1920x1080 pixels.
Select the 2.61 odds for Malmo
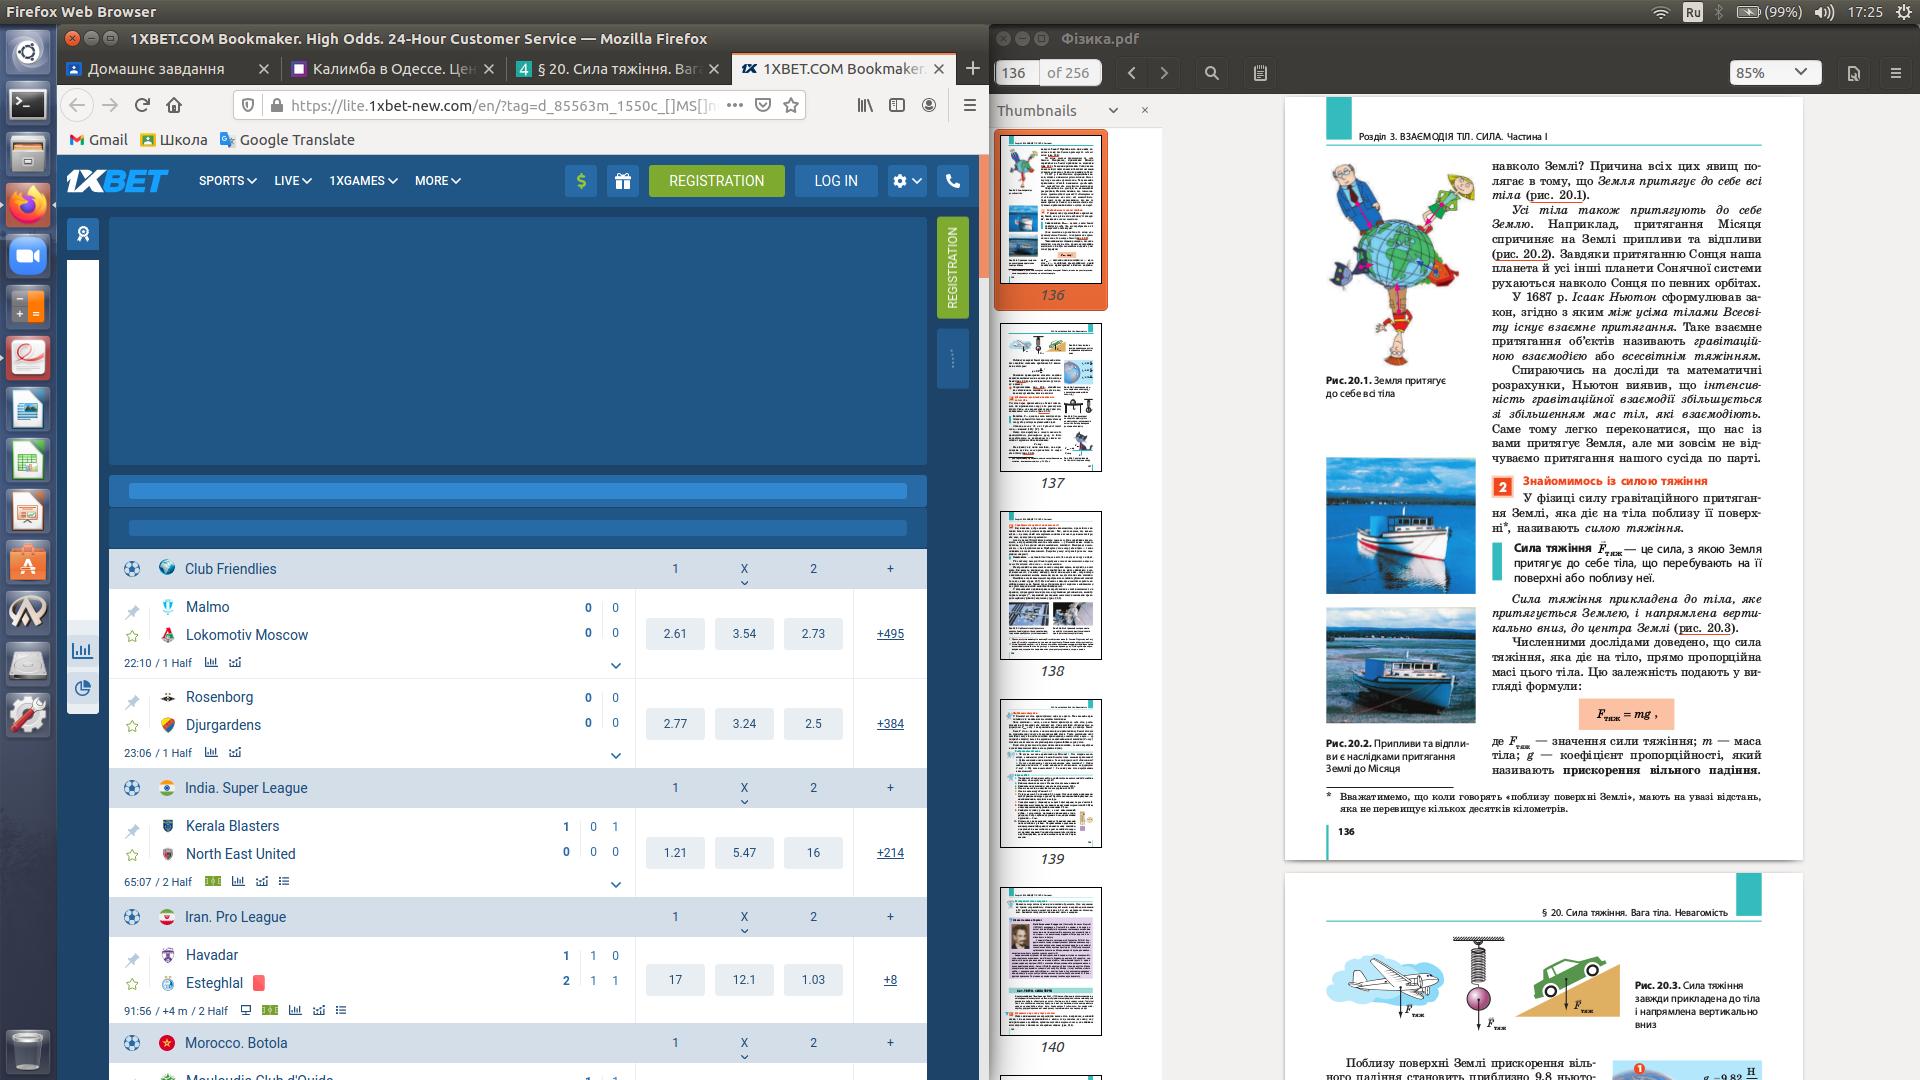pyautogui.click(x=675, y=634)
